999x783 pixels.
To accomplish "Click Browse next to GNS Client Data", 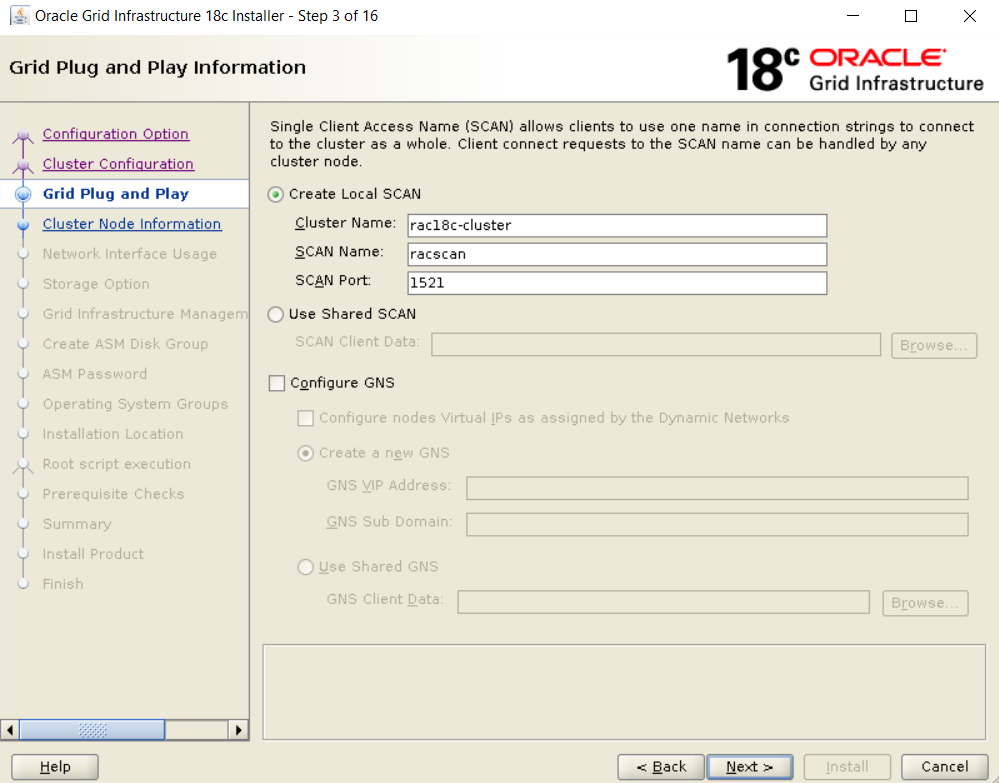I will (925, 603).
